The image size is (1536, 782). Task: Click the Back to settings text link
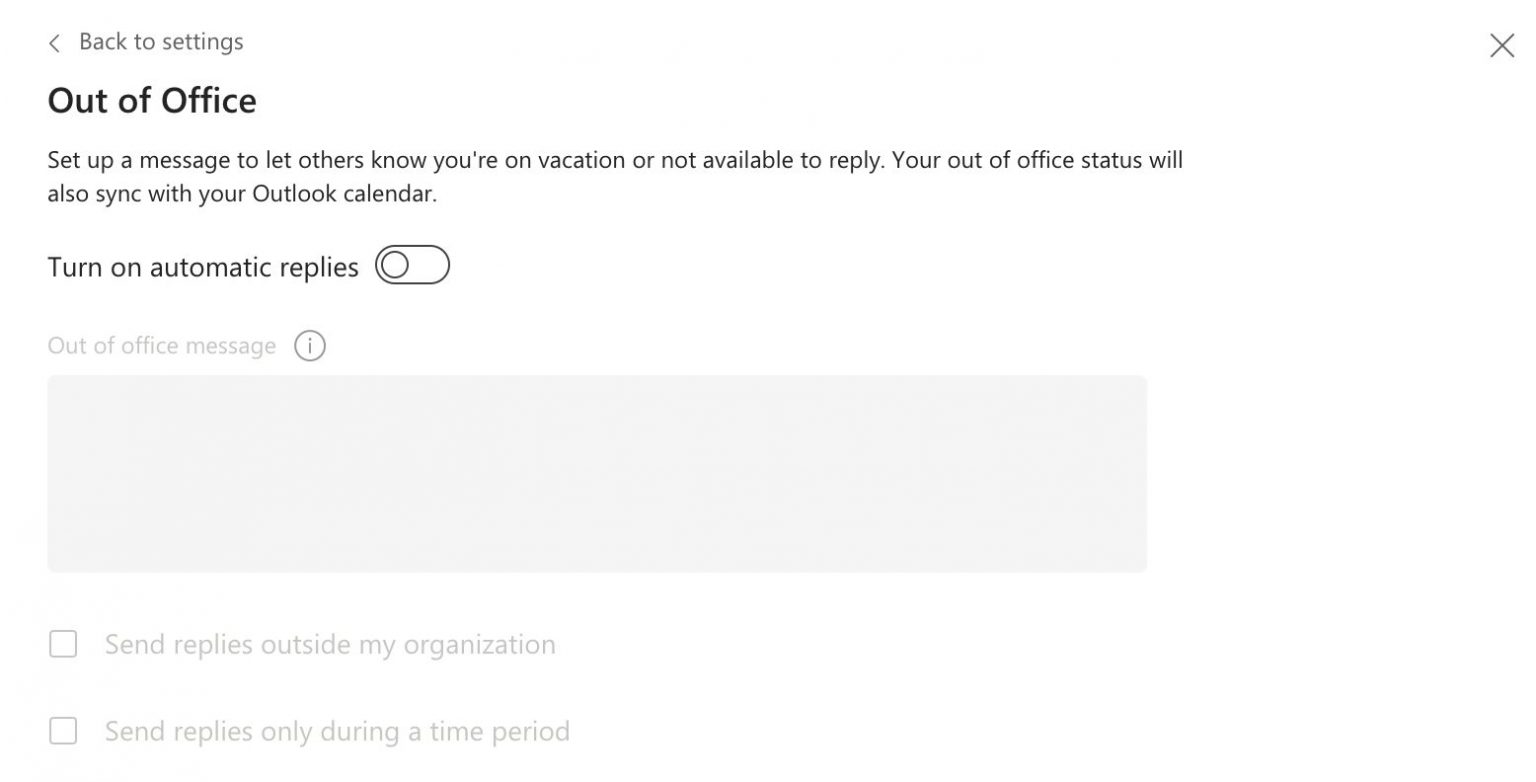(161, 42)
